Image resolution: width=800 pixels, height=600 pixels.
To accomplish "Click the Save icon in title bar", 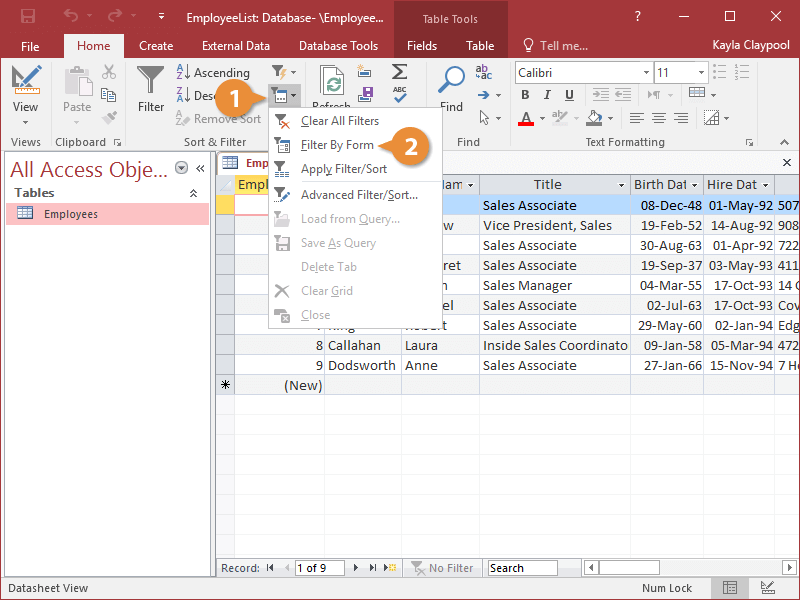I will (28, 17).
